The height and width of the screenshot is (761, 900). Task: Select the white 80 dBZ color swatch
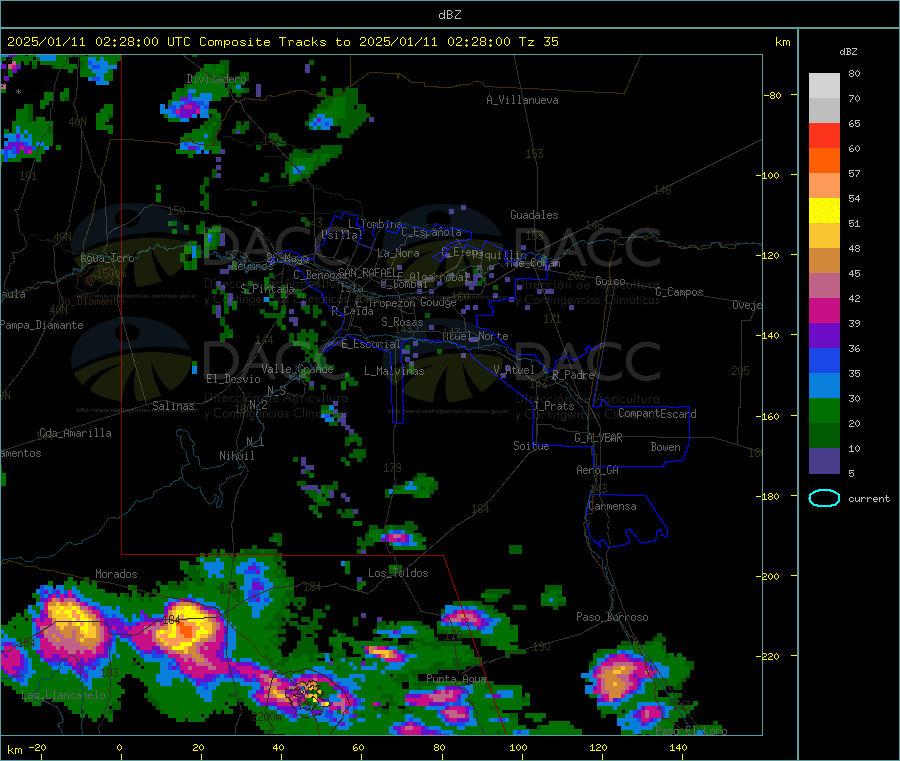[824, 86]
